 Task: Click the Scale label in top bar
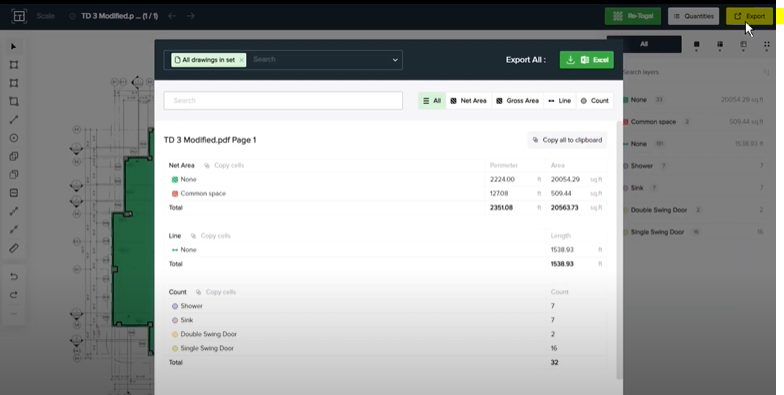pyautogui.click(x=45, y=16)
